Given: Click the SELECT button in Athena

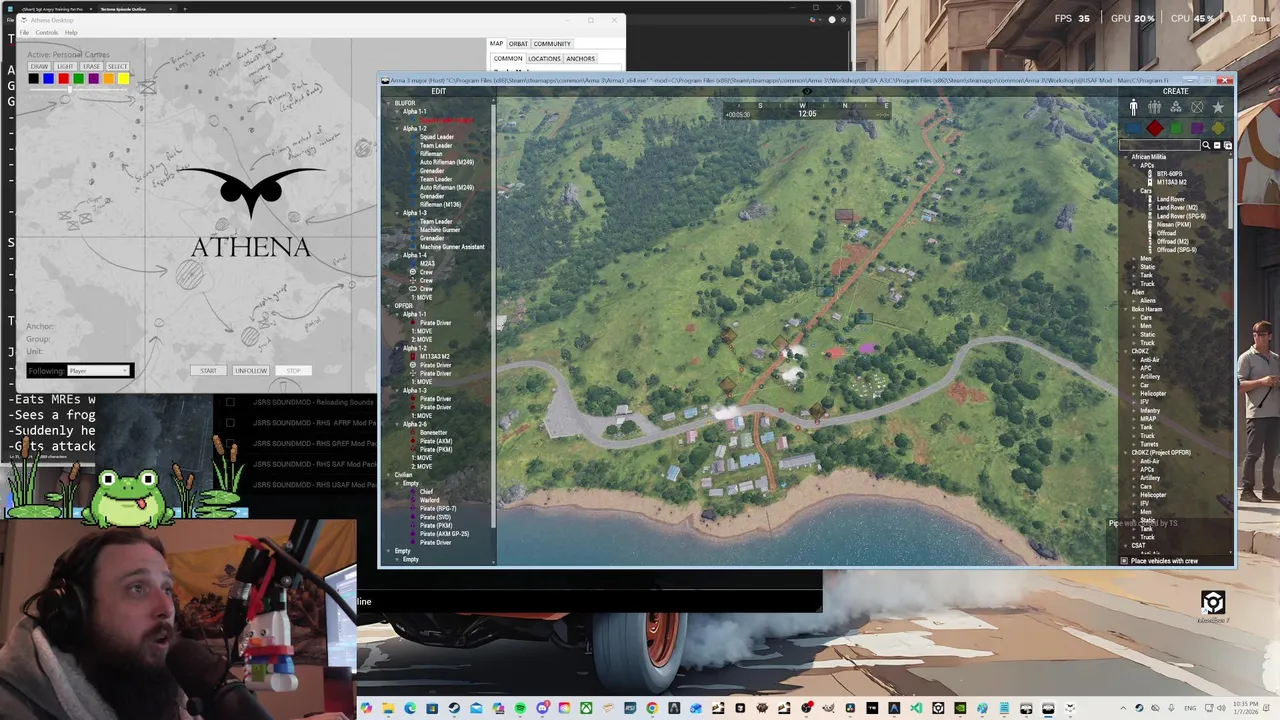Looking at the screenshot, I should coord(117,67).
